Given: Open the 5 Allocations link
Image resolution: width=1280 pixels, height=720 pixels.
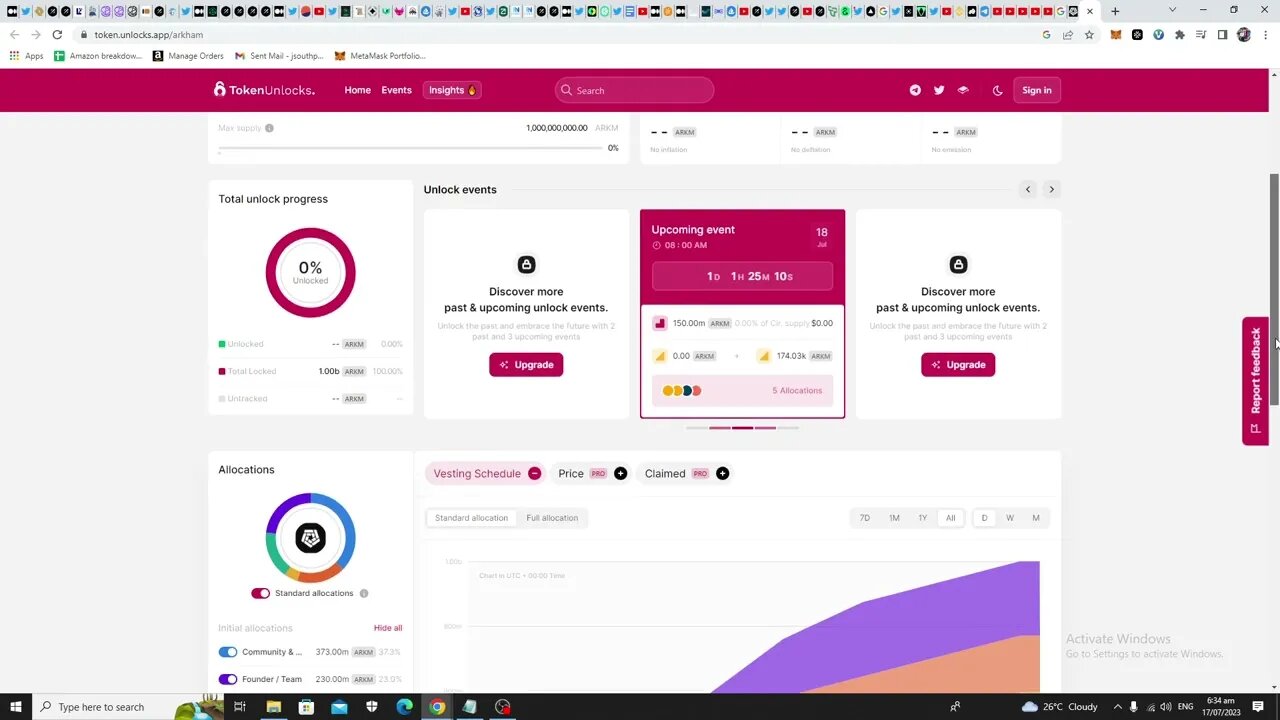Looking at the screenshot, I should [797, 391].
